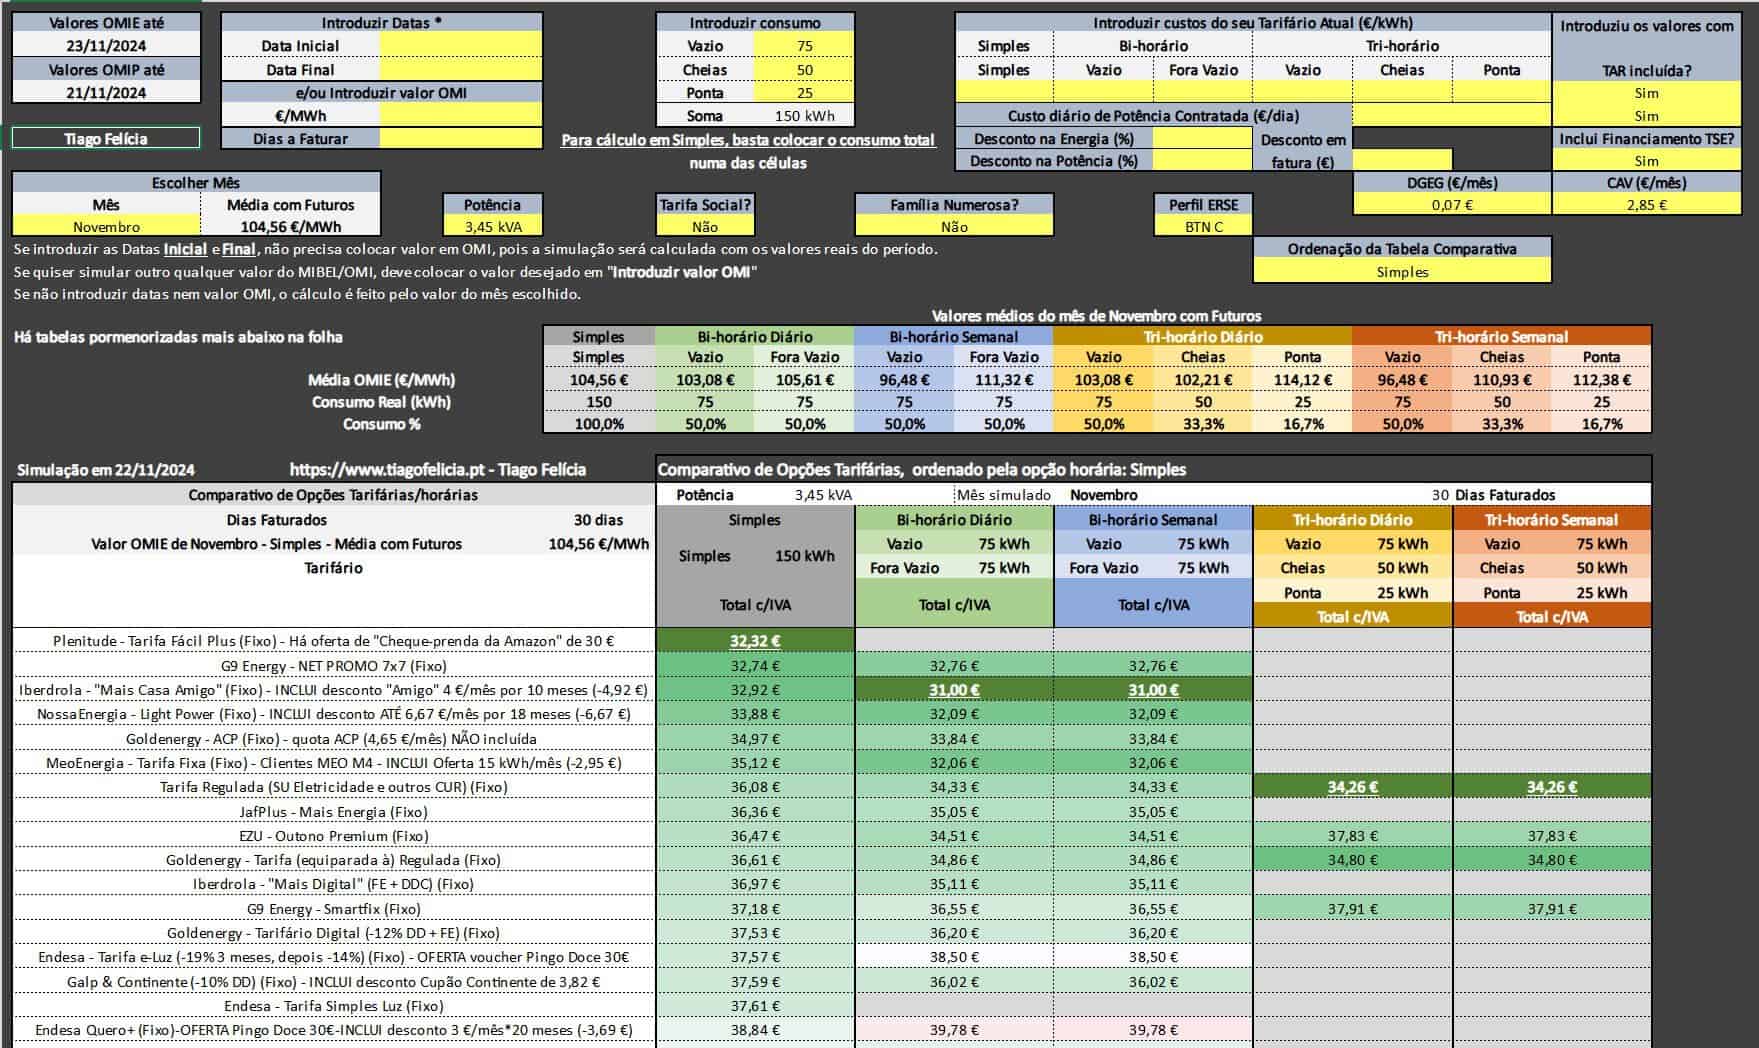1759x1048 pixels.
Task: Click the Bi-horário Diário comparison column header
Action: pos(954,520)
